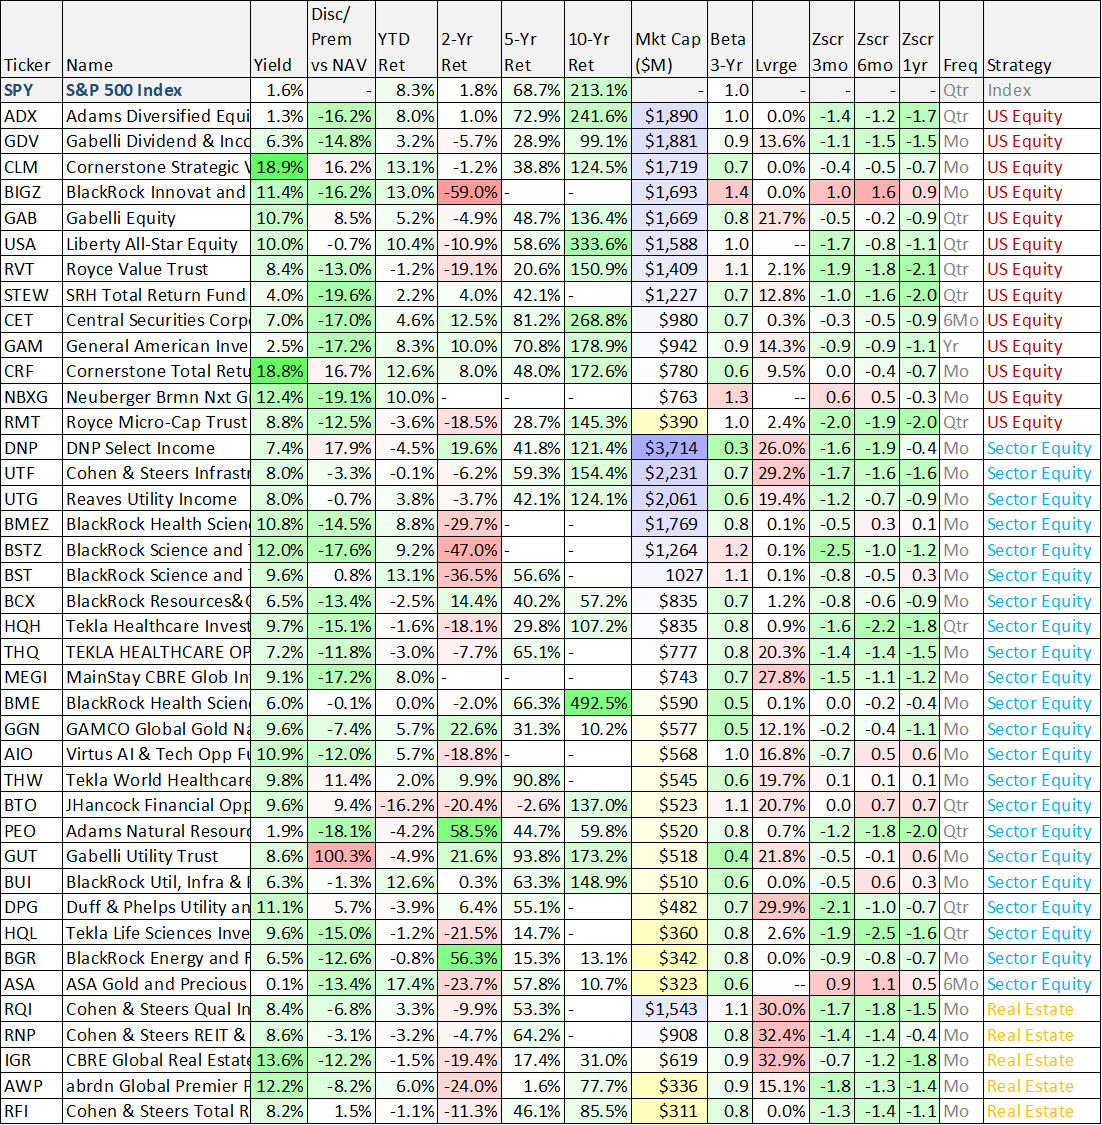The height and width of the screenshot is (1125, 1102).
Task: Click the AWP ticker cell
Action: tap(32, 1086)
